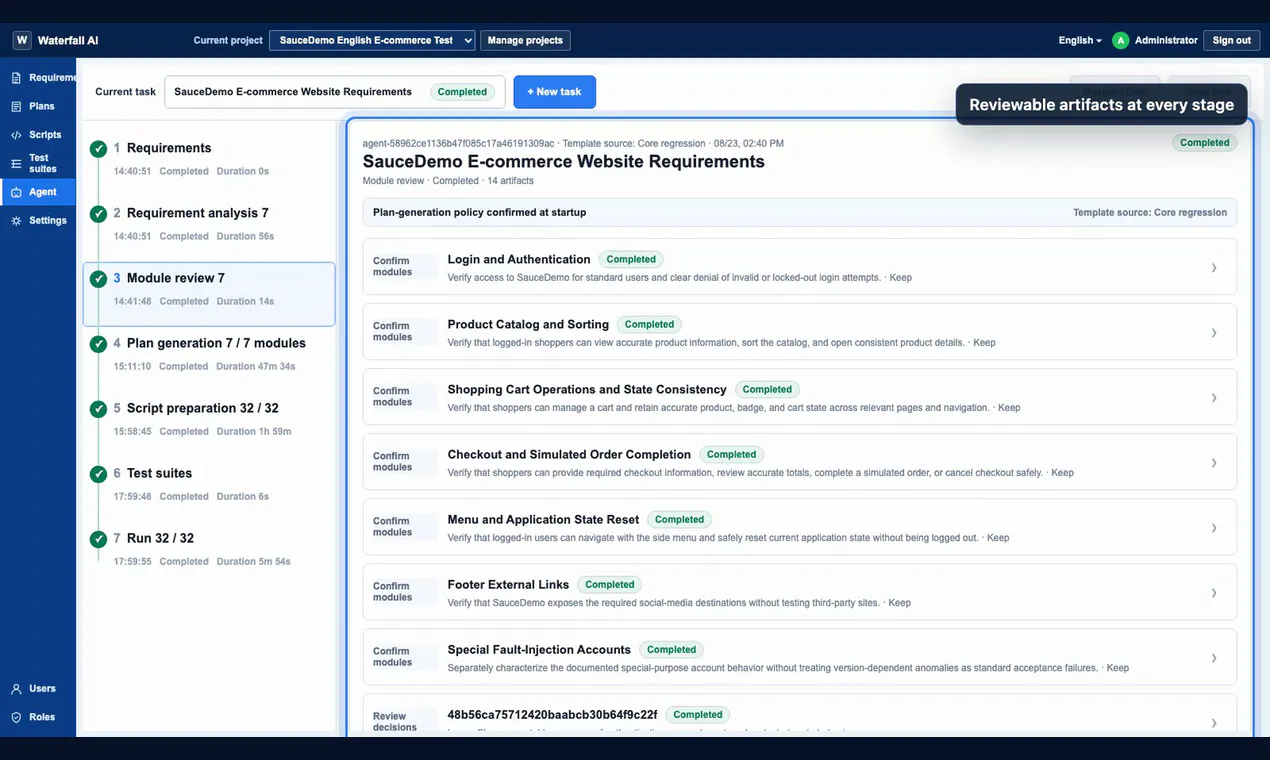This screenshot has width=1270, height=760.
Task: Click Checkout and Simulated Order Completion title
Action: (x=569, y=454)
